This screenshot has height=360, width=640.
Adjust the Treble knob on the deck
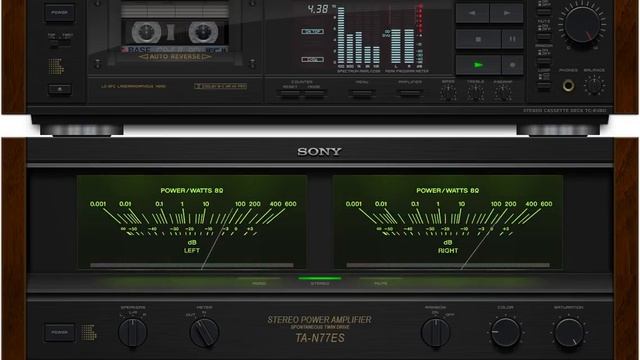pos(475,93)
